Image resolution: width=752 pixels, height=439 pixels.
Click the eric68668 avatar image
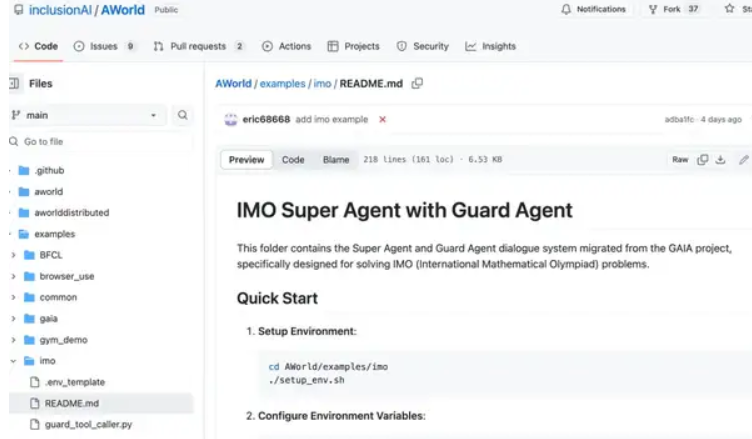231,119
